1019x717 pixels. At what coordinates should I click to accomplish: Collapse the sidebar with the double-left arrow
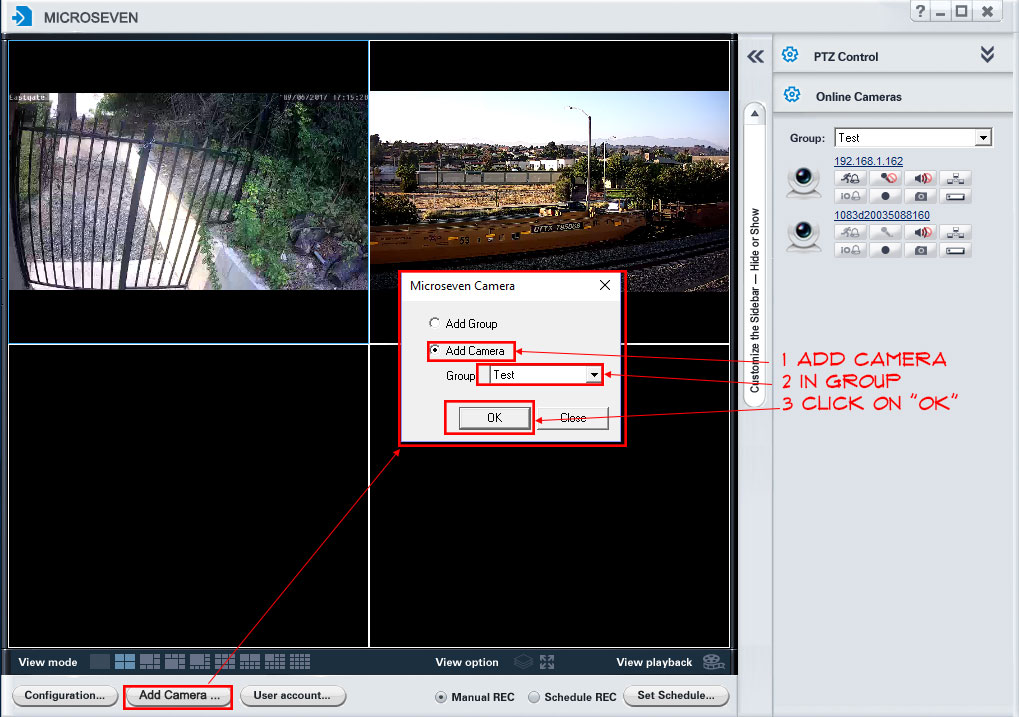coord(755,57)
